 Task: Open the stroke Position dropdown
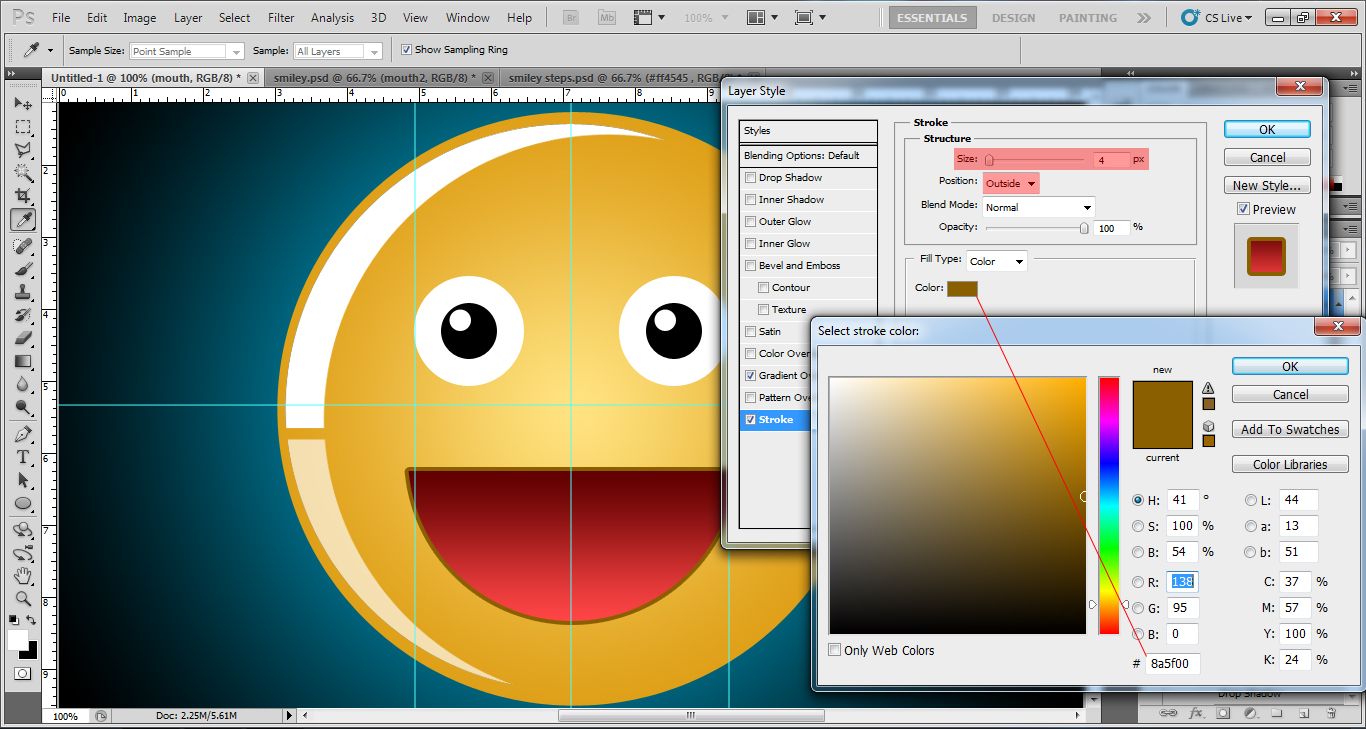click(1010, 182)
